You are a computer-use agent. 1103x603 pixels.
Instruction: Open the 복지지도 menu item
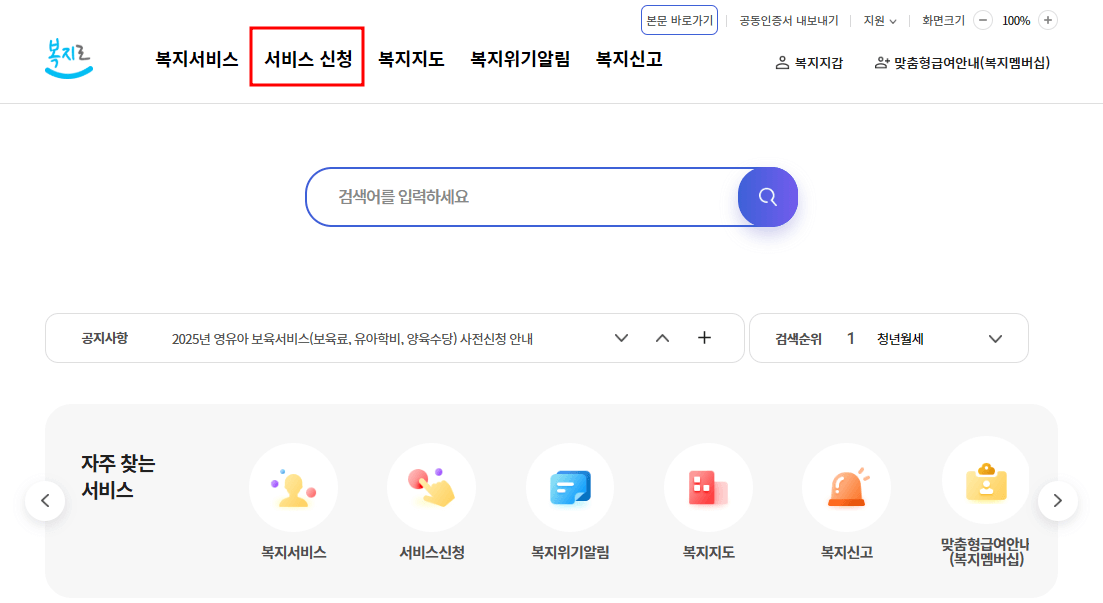click(x=410, y=59)
